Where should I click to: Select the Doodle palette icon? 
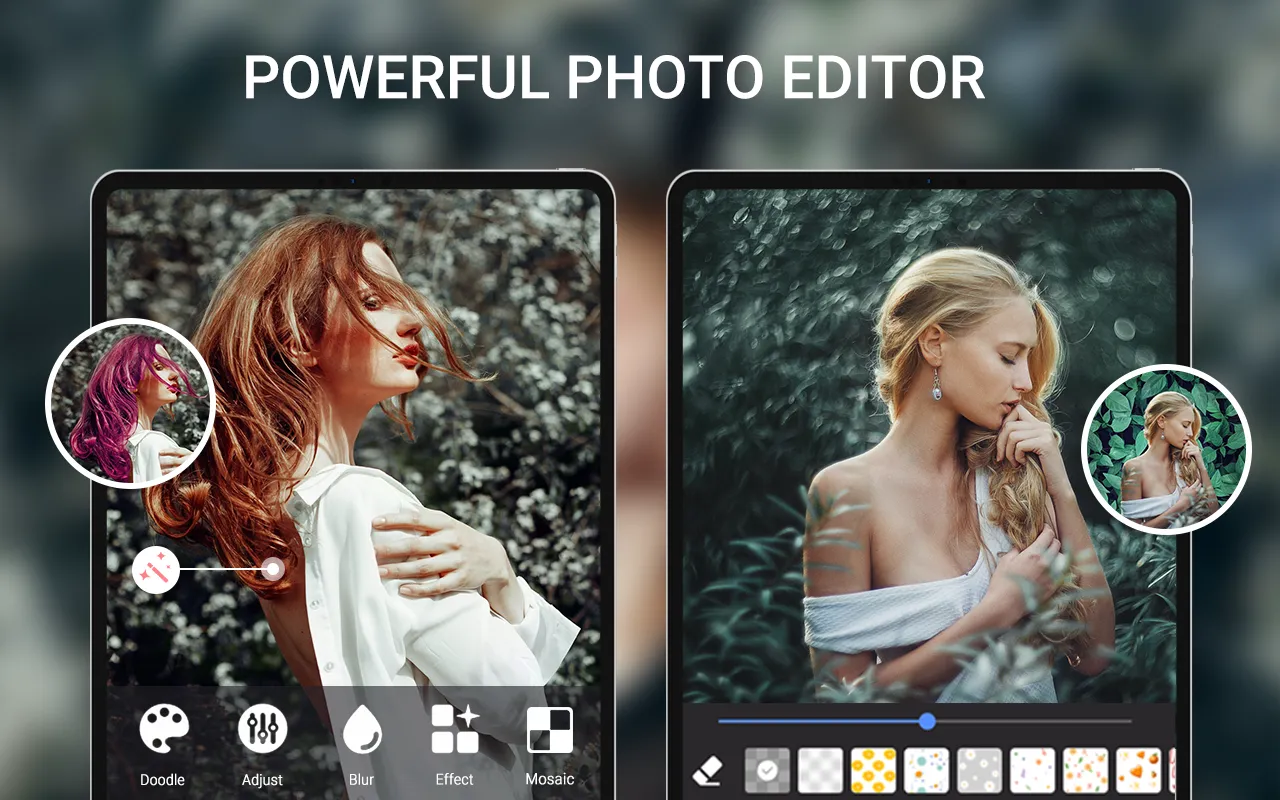coord(163,729)
